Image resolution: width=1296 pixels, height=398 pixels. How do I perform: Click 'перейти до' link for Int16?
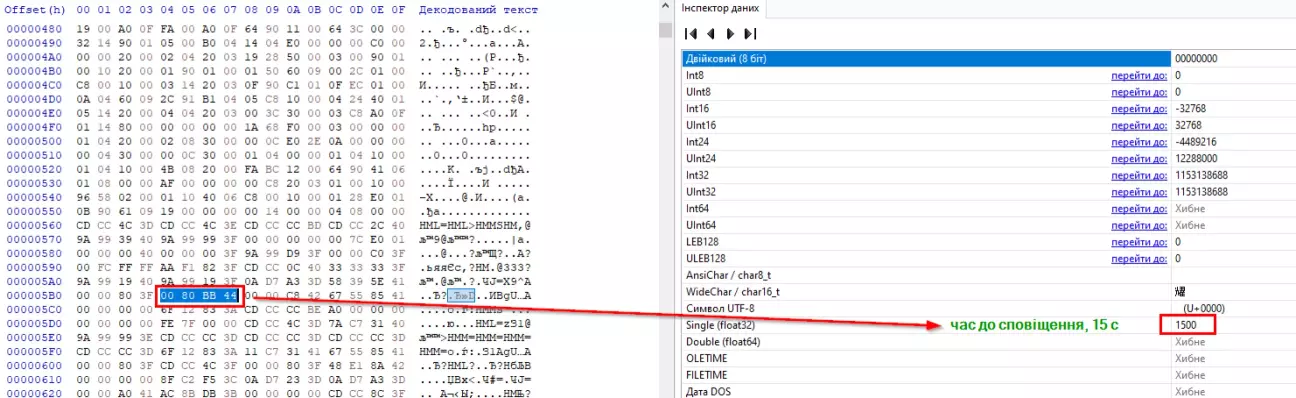tap(1138, 108)
